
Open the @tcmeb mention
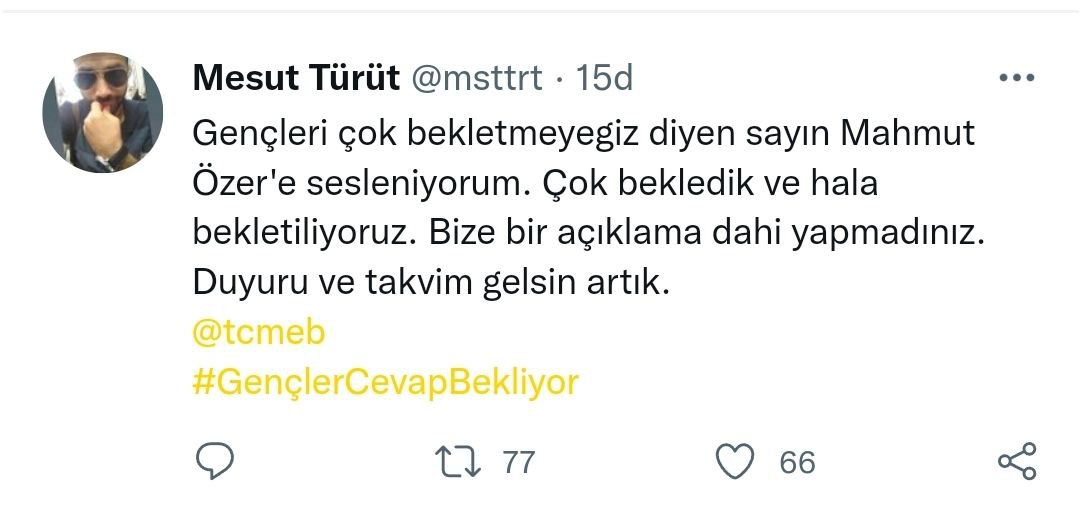(x=258, y=333)
